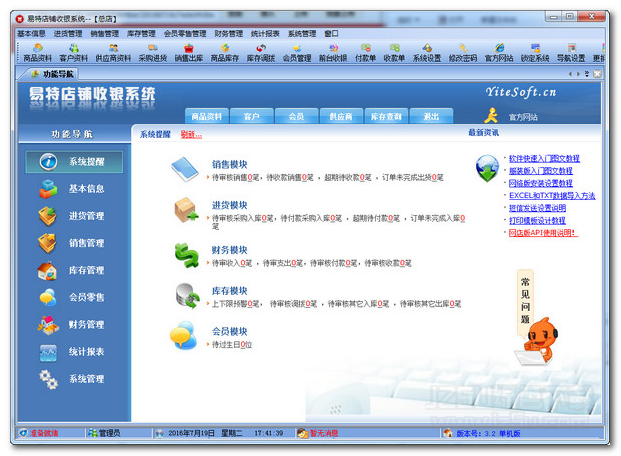
Task: Click the globe download icon
Action: tap(487, 168)
